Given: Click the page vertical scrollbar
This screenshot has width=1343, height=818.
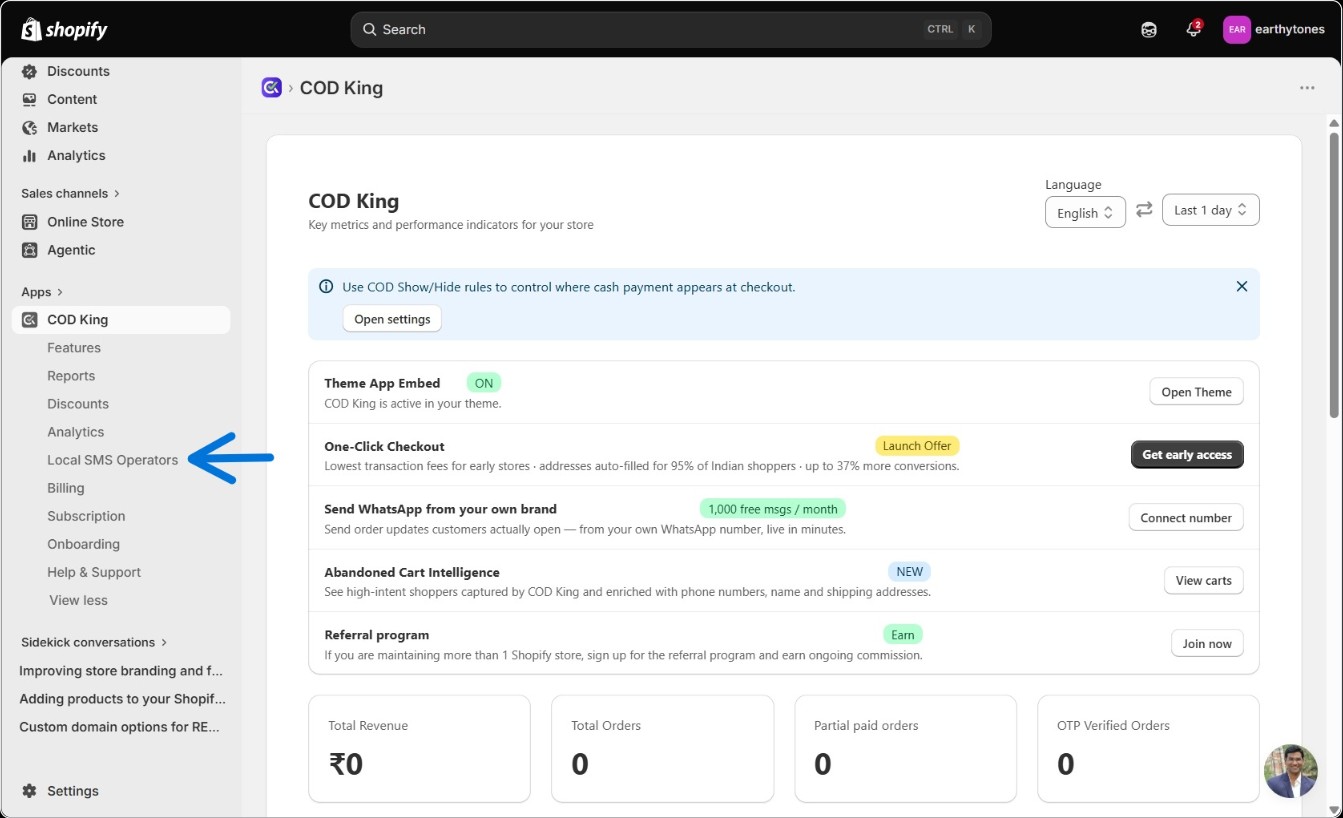Looking at the screenshot, I should coord(1333,275).
